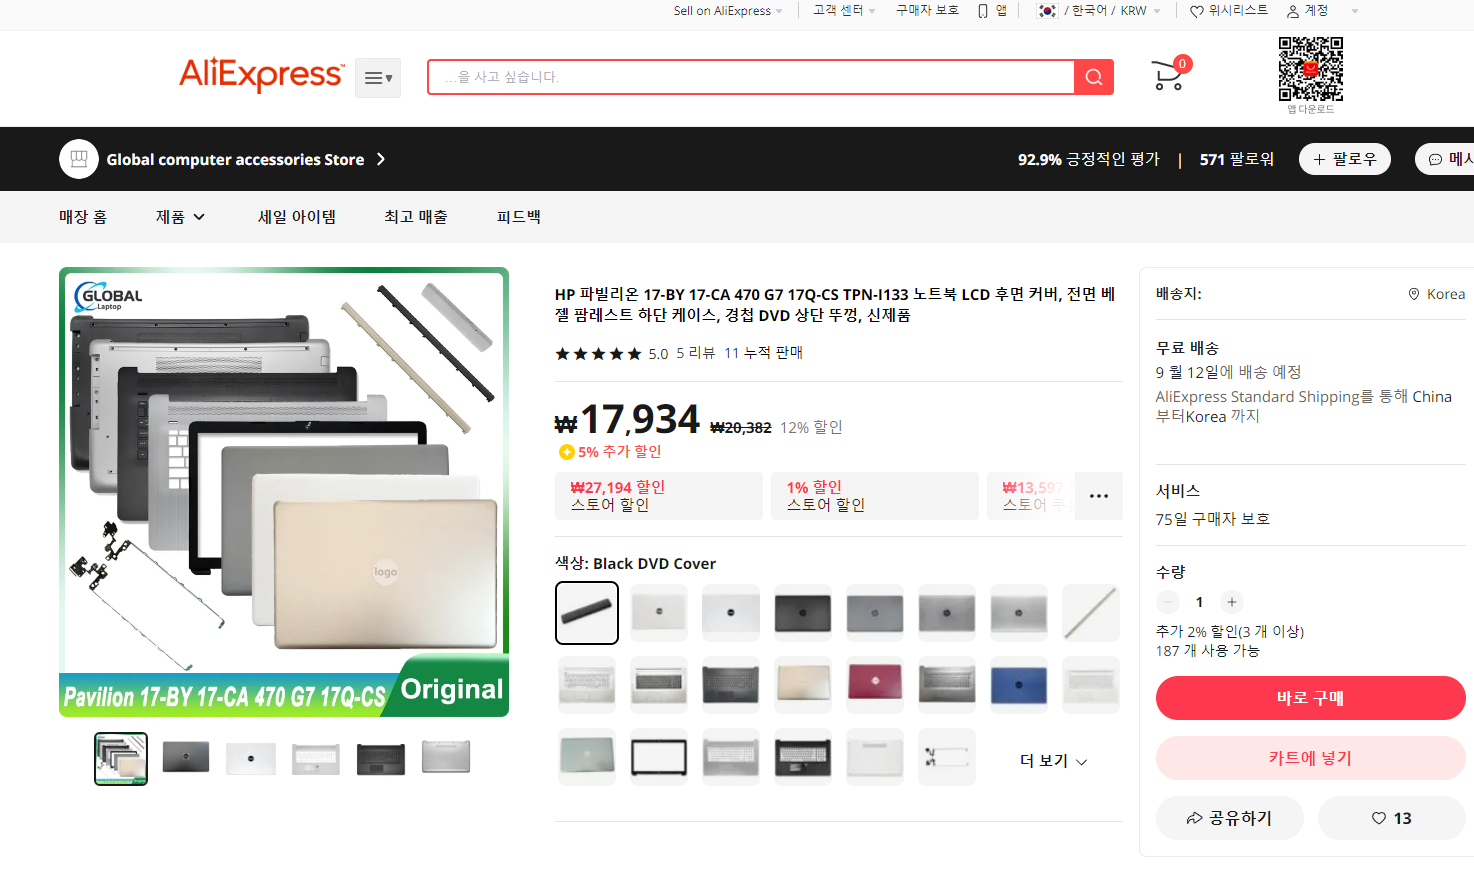Click the 앱 phone icon link
This screenshot has width=1474, height=869.
click(x=992, y=10)
